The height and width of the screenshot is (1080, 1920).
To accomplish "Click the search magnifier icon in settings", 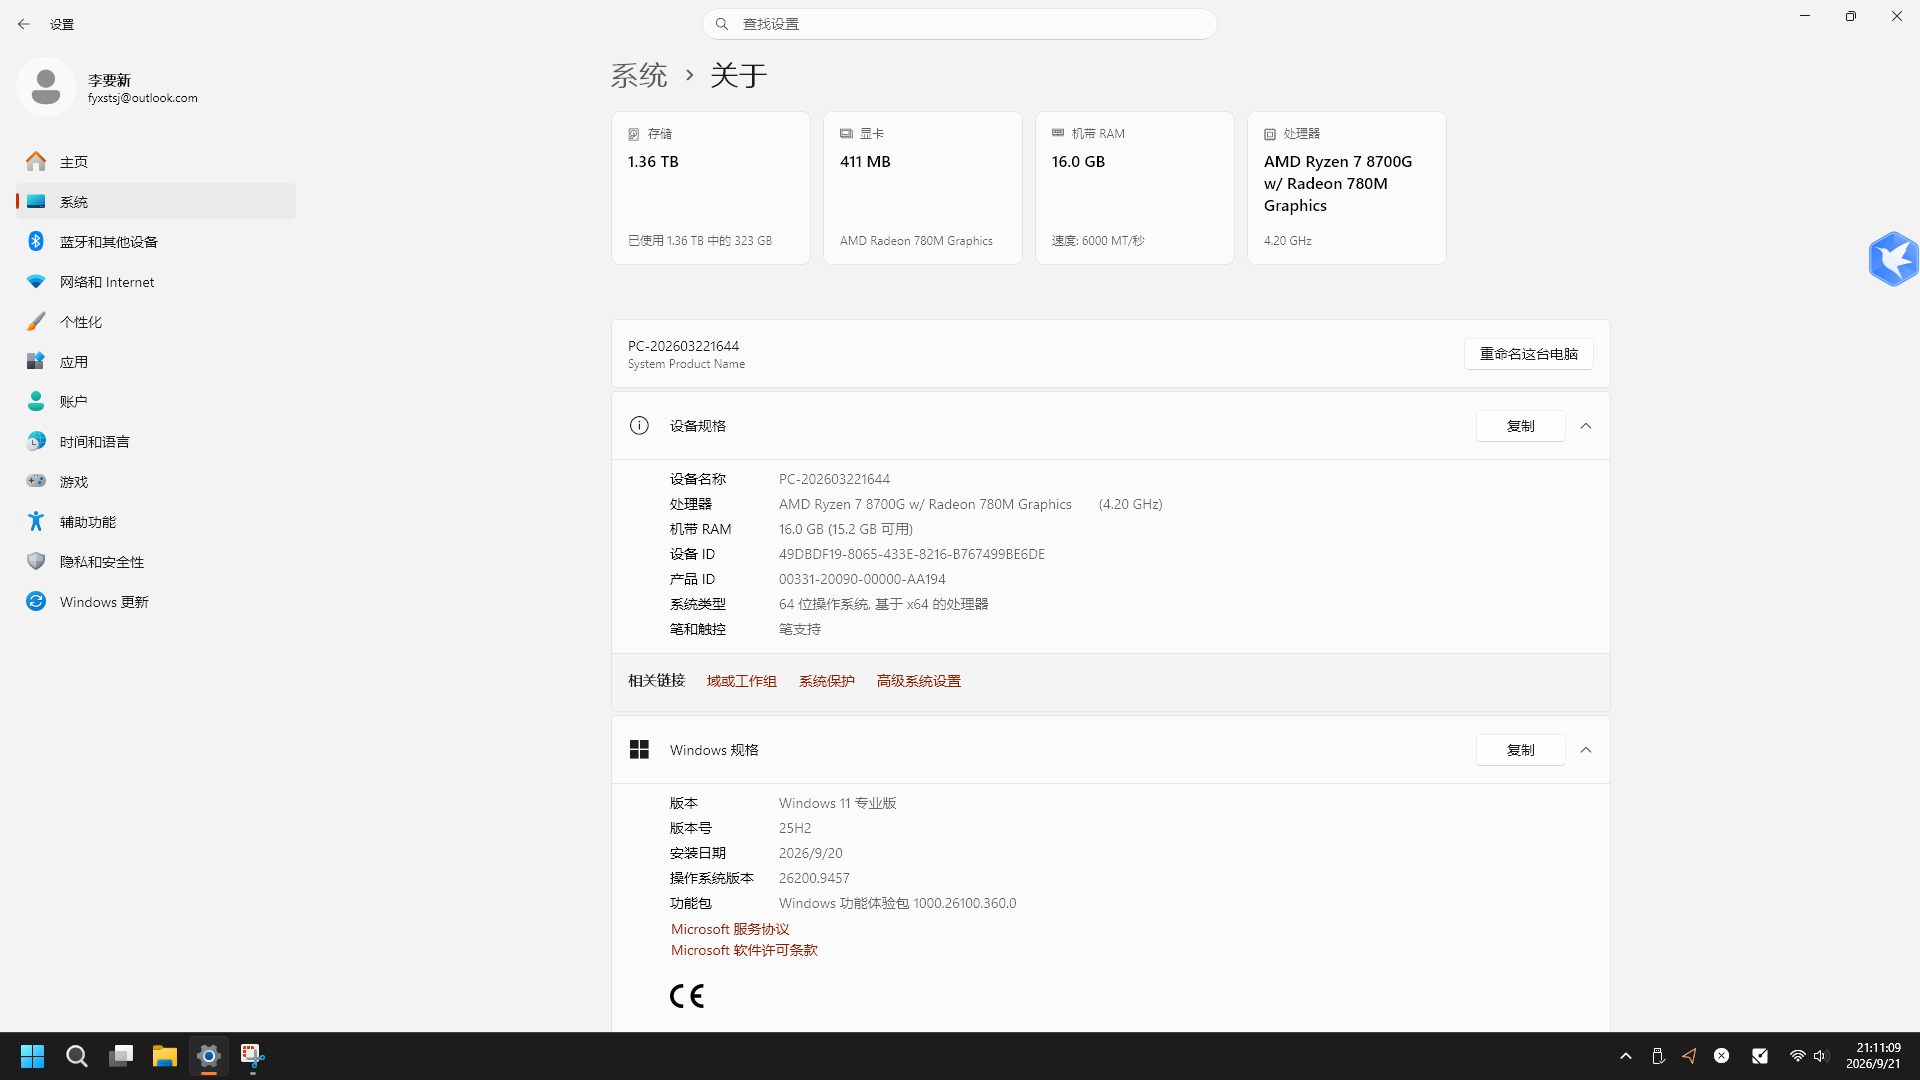I will [722, 24].
